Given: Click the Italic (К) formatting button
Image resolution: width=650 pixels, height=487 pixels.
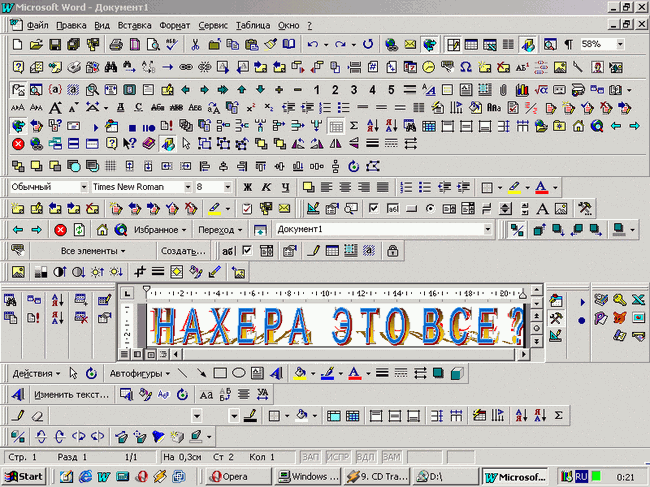Looking at the screenshot, I should (x=266, y=187).
